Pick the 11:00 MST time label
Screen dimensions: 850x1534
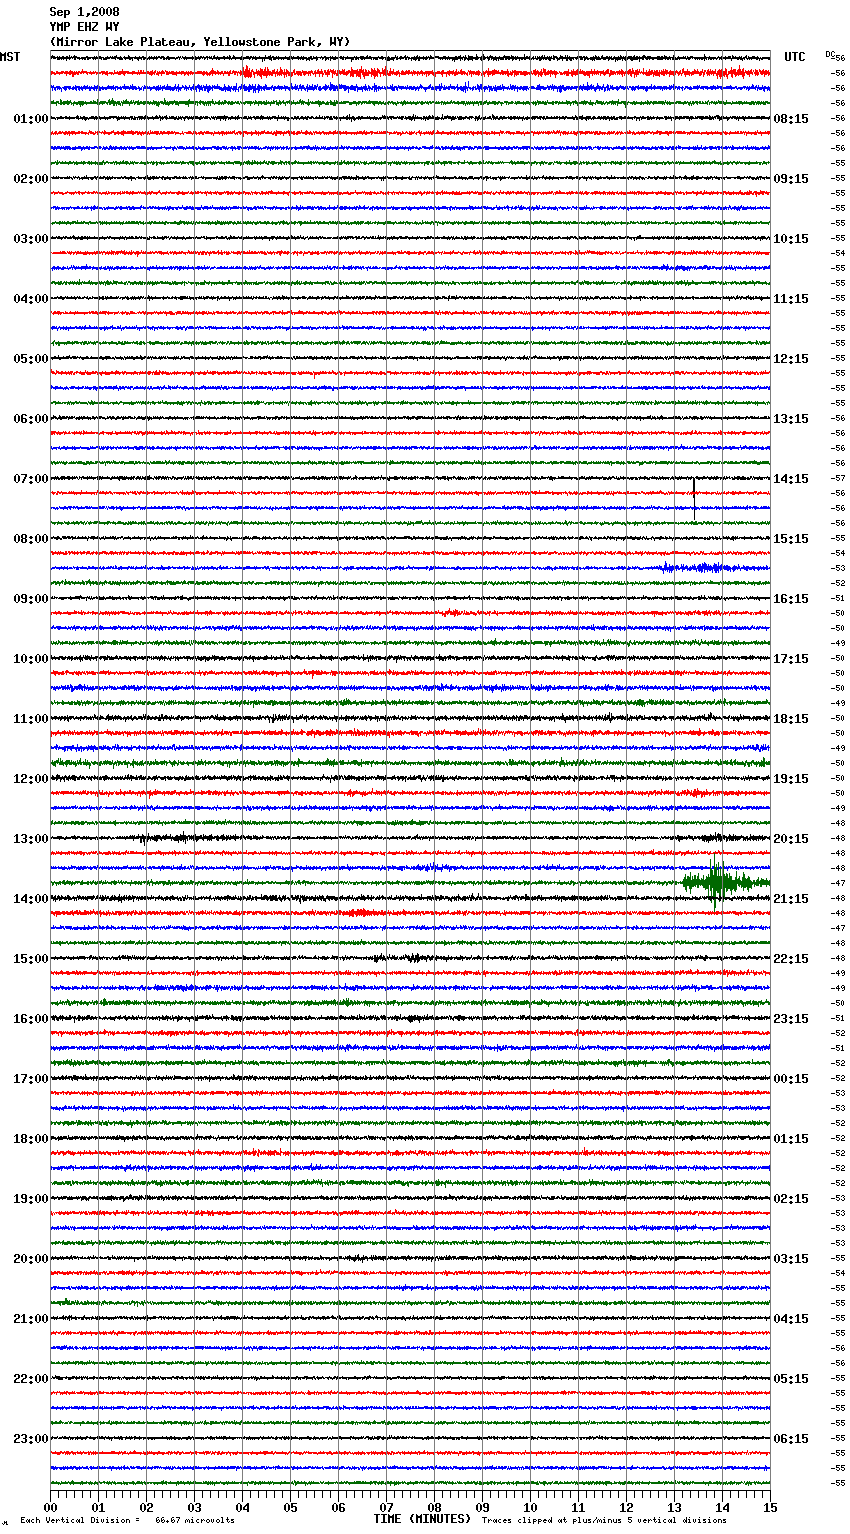[x=31, y=719]
